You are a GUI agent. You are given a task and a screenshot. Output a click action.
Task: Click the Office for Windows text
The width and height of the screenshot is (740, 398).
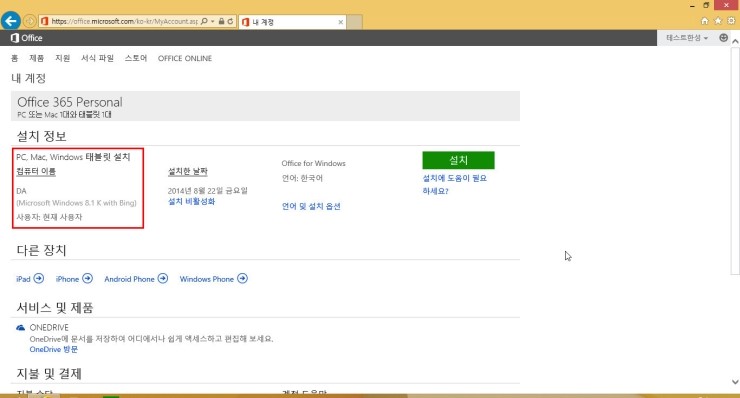pyautogui.click(x=313, y=163)
